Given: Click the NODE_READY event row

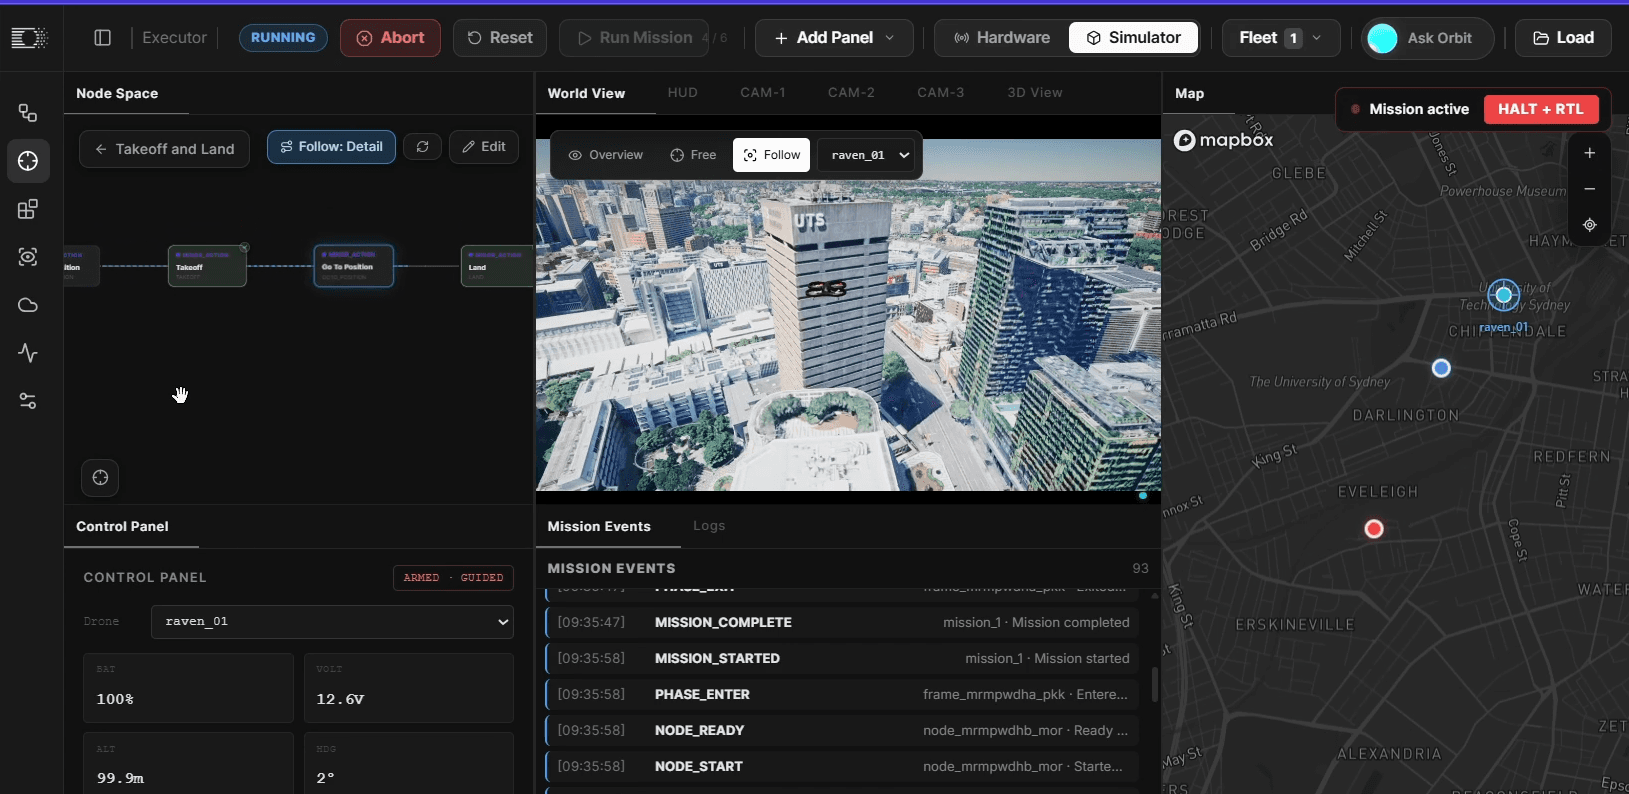Looking at the screenshot, I should tap(841, 730).
